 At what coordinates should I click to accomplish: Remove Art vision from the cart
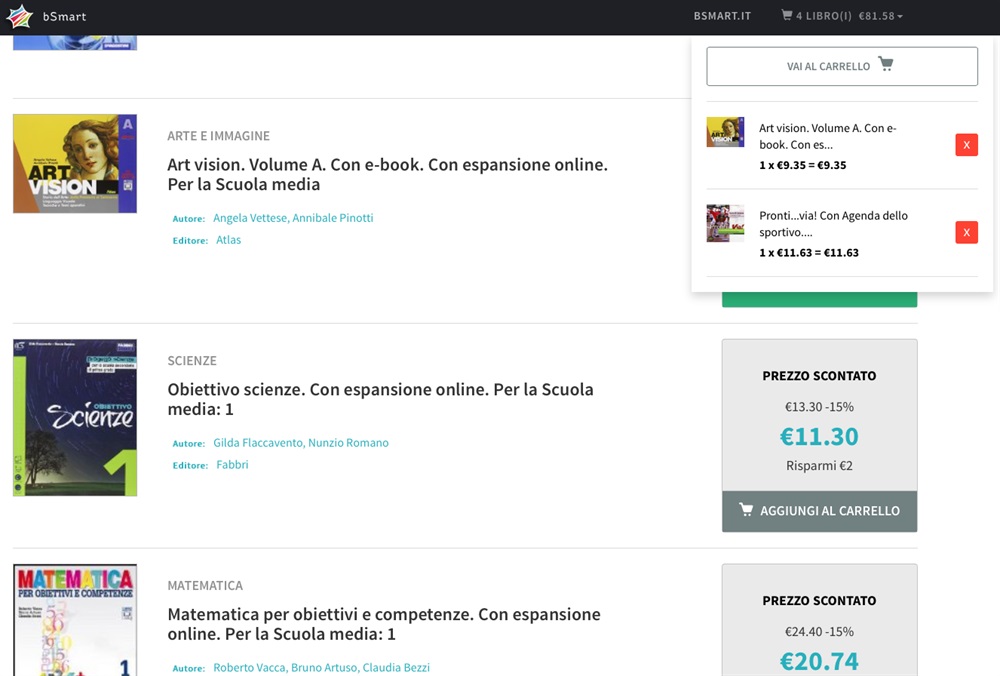point(966,145)
